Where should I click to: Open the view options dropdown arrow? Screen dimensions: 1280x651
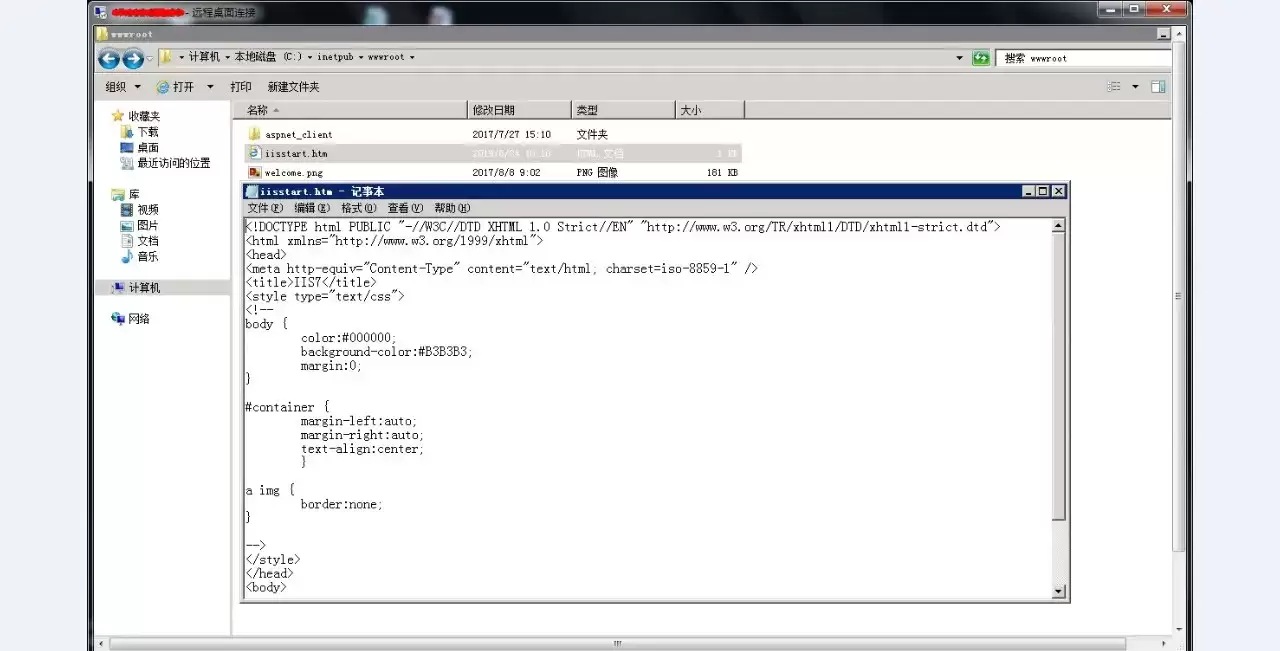pos(1135,87)
